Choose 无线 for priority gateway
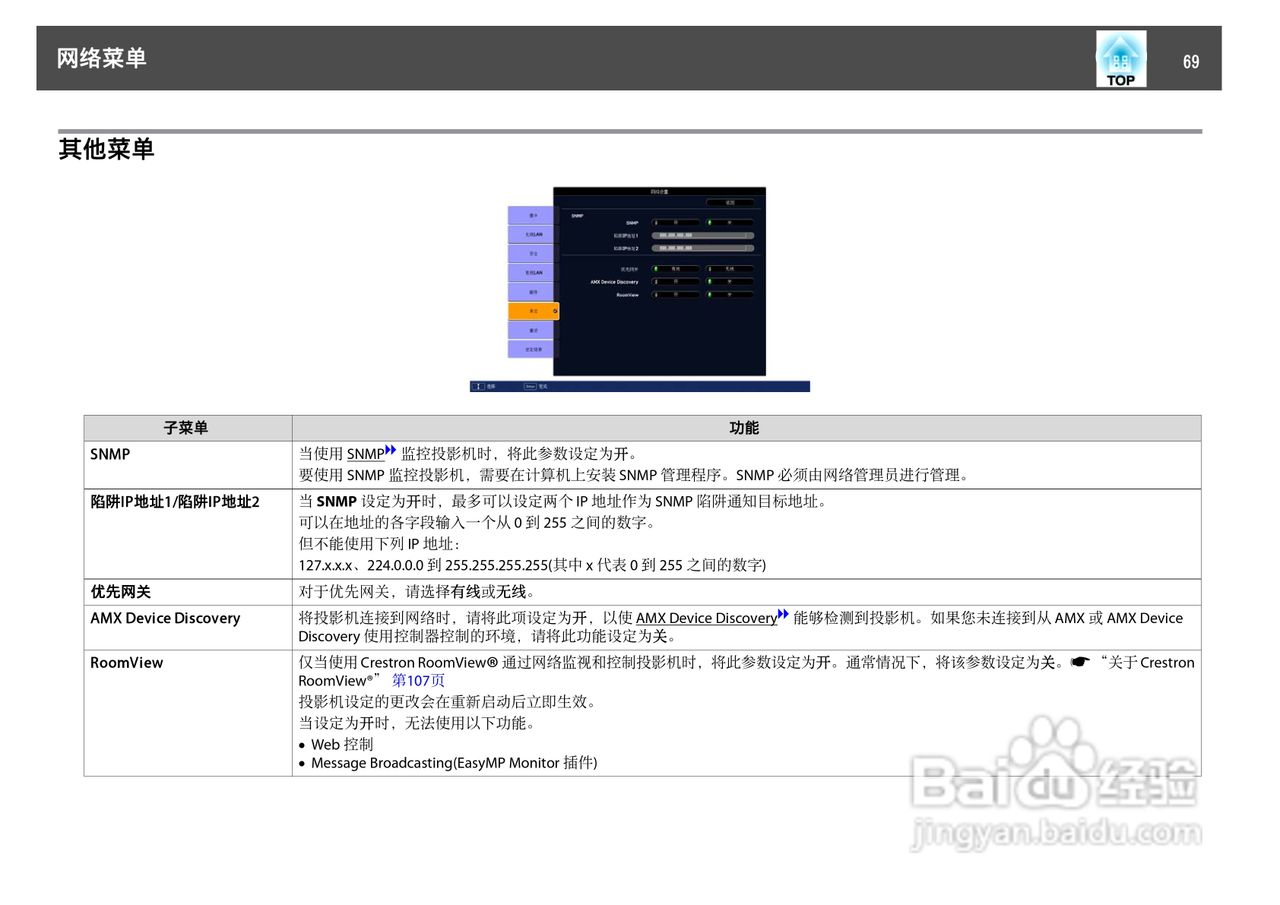 [x=730, y=269]
